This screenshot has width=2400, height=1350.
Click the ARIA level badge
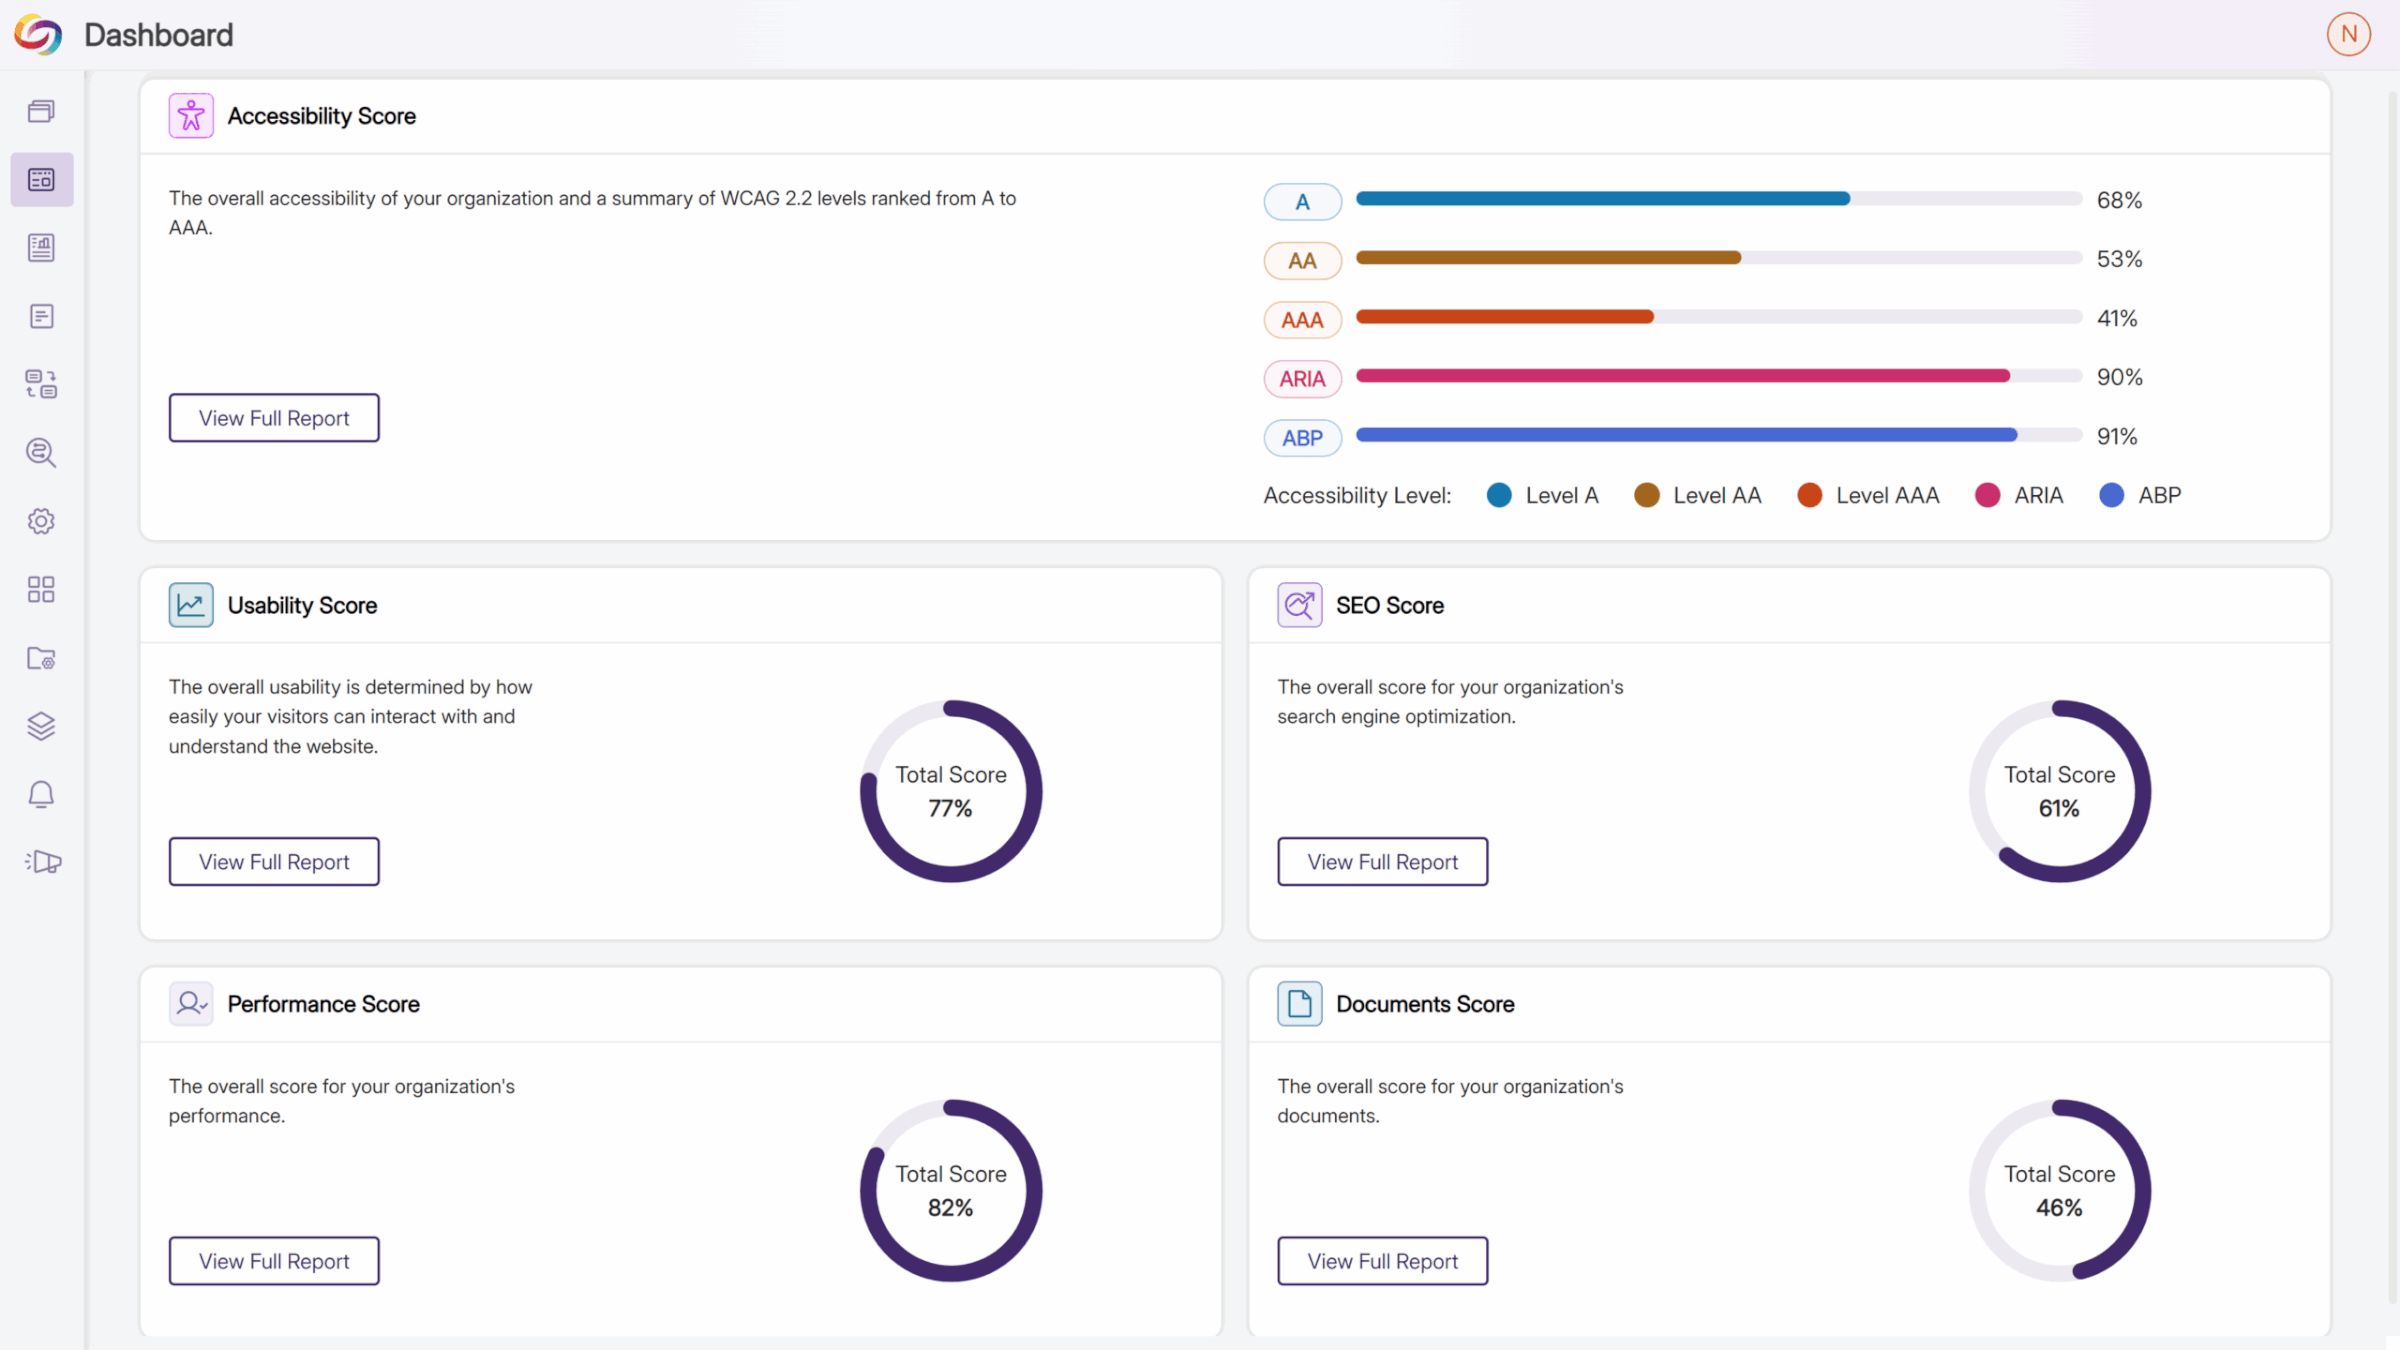[1302, 379]
